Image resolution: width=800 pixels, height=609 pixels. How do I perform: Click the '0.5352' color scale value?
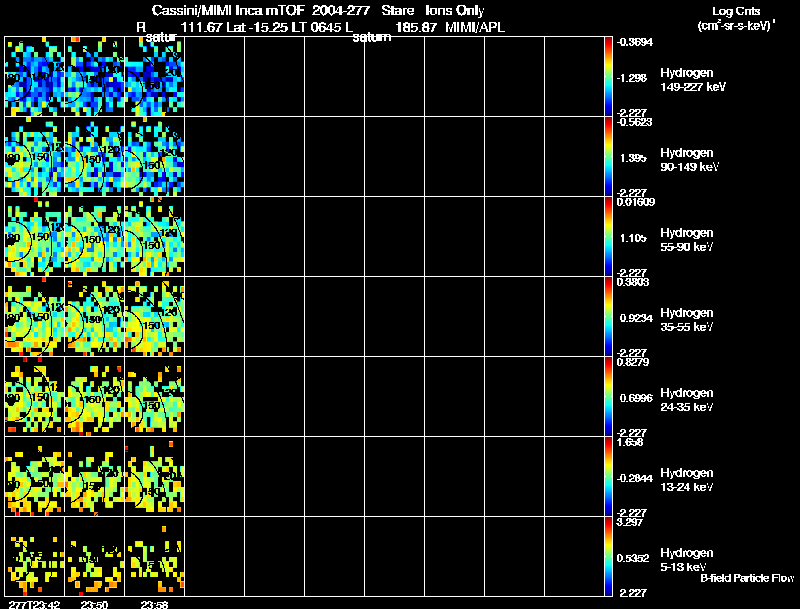tap(633, 558)
